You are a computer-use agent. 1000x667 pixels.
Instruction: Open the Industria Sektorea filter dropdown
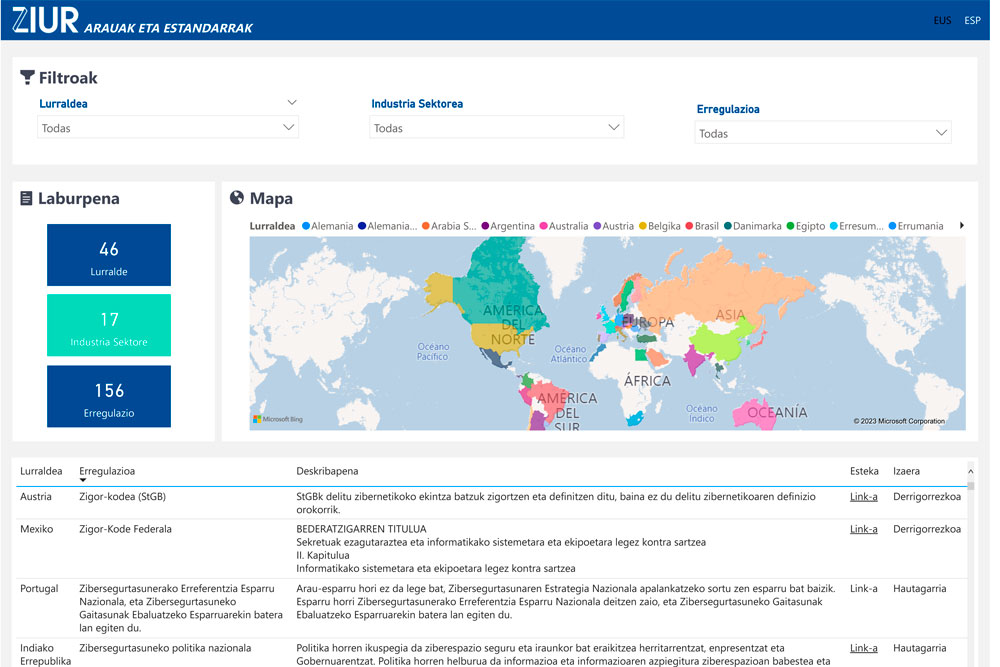[496, 128]
